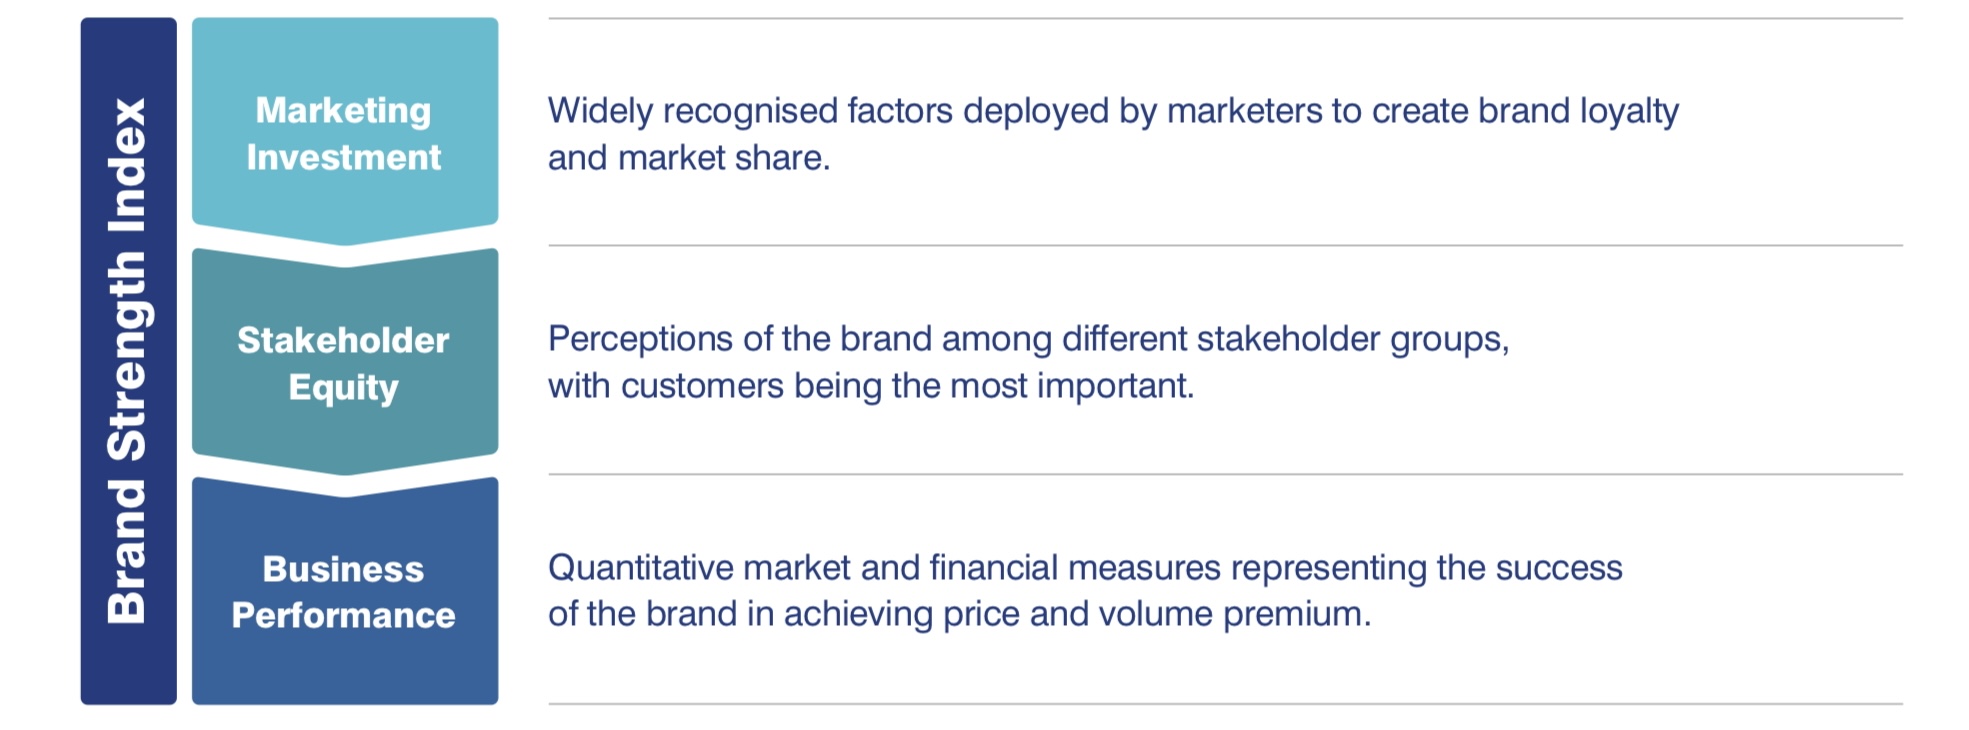Click the "and market share." text line

click(689, 158)
